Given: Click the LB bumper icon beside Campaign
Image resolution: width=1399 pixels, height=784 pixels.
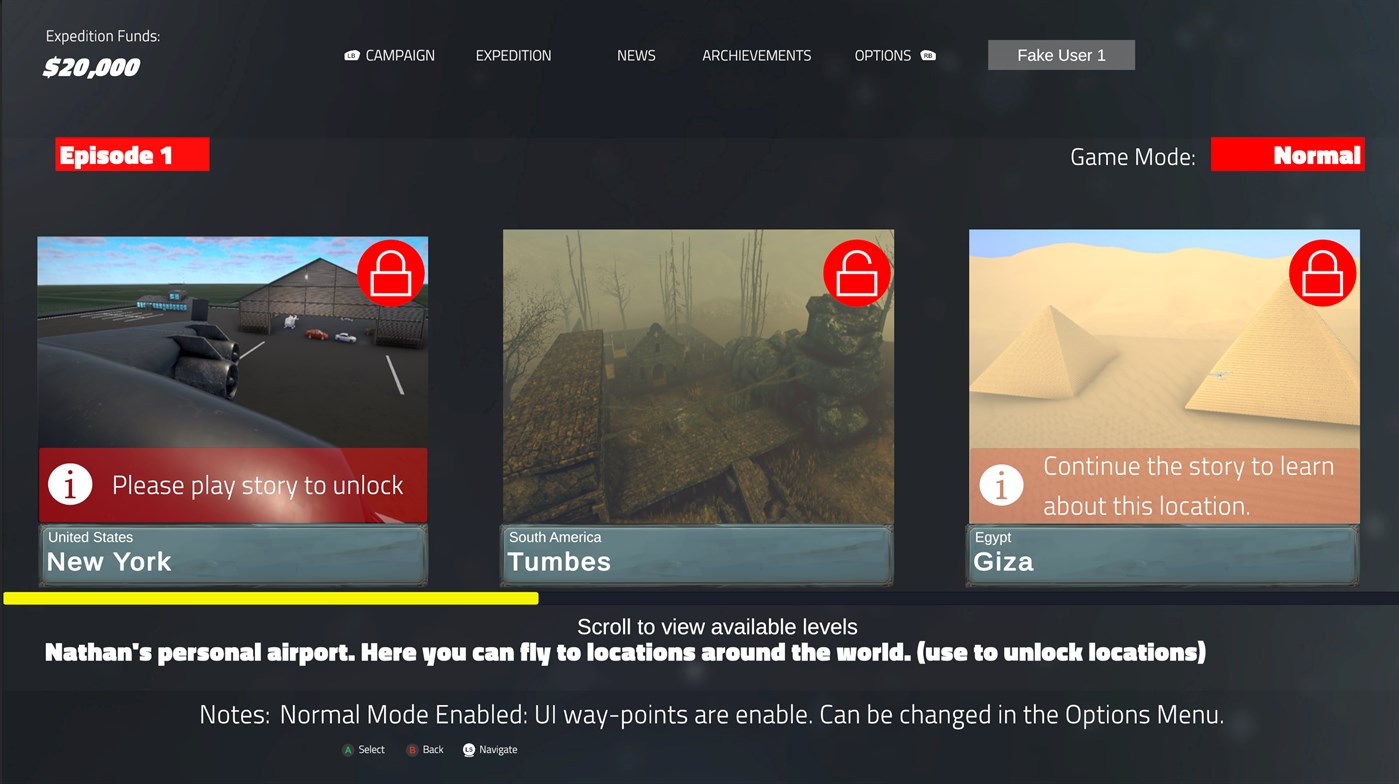Looking at the screenshot, I should tap(351, 56).
